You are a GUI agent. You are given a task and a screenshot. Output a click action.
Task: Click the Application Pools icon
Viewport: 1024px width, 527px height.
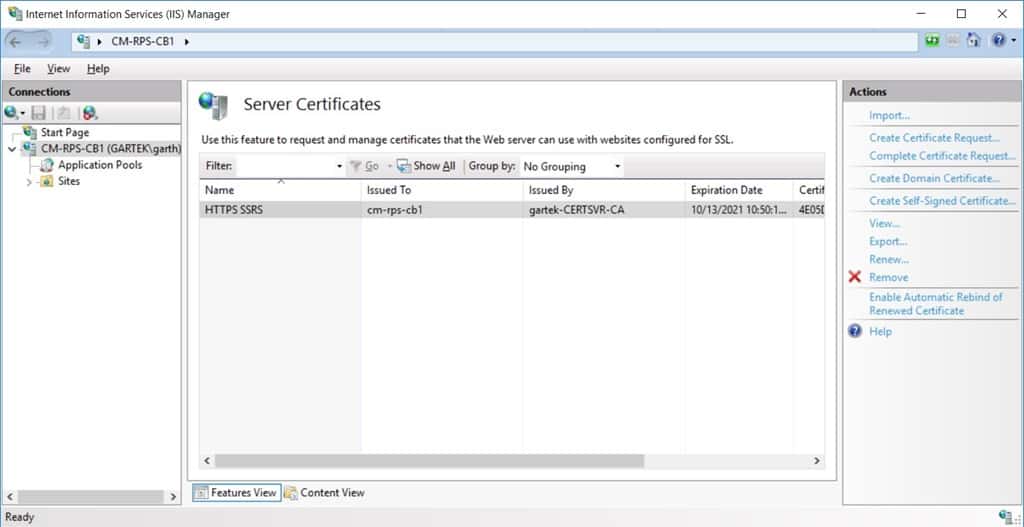coord(47,165)
